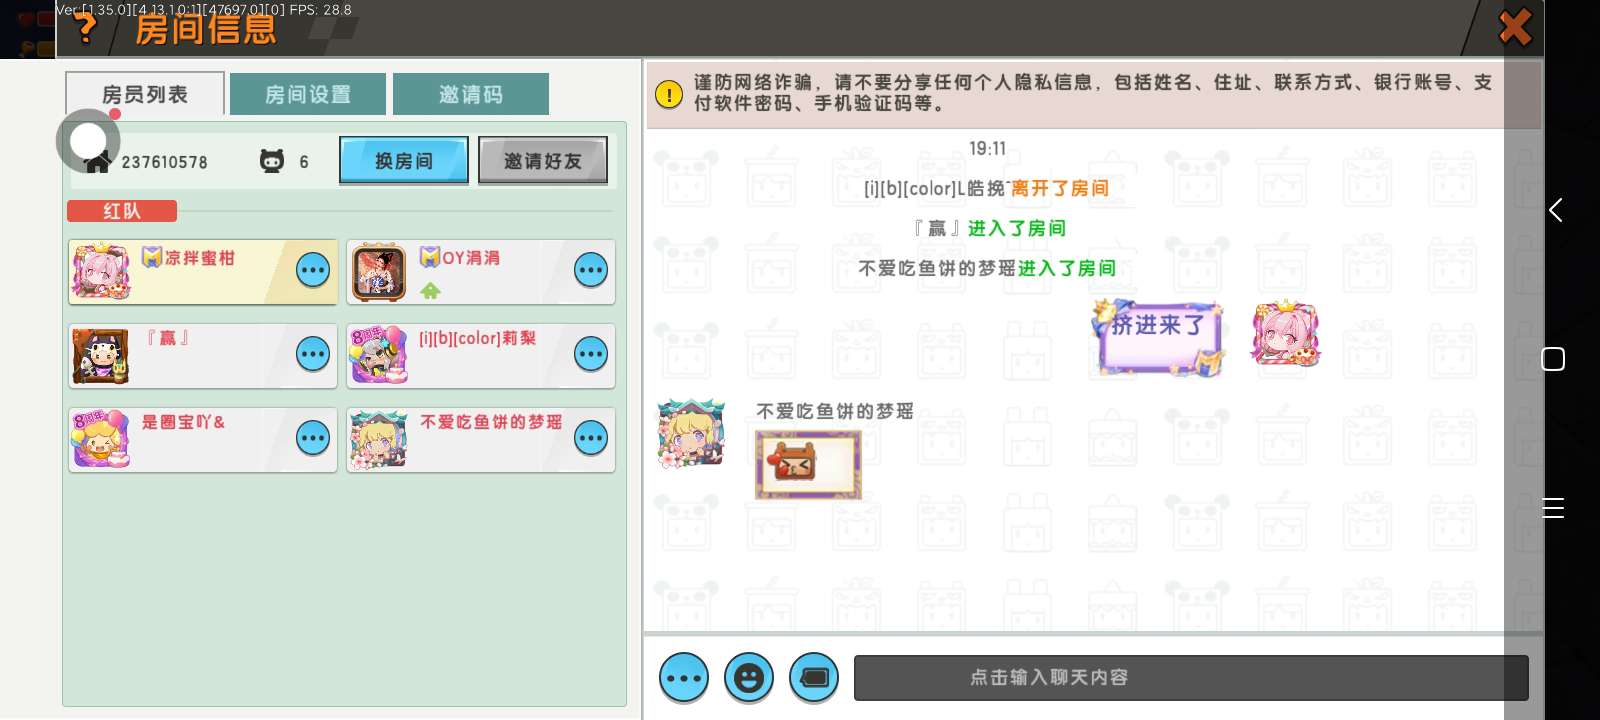The image size is (1600, 720).
Task: Click the chat input field 点击输入聊天内容
Action: tap(1191, 678)
